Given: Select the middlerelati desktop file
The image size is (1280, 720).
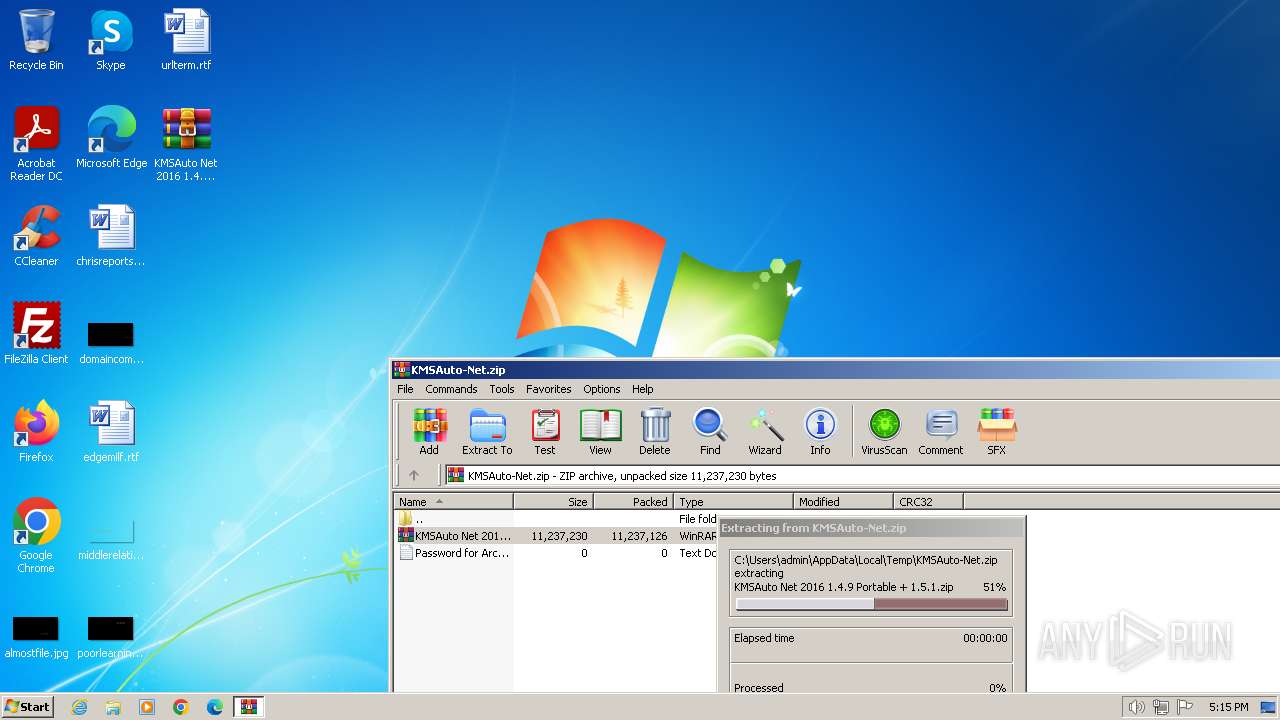Looking at the screenshot, I should pyautogui.click(x=111, y=540).
